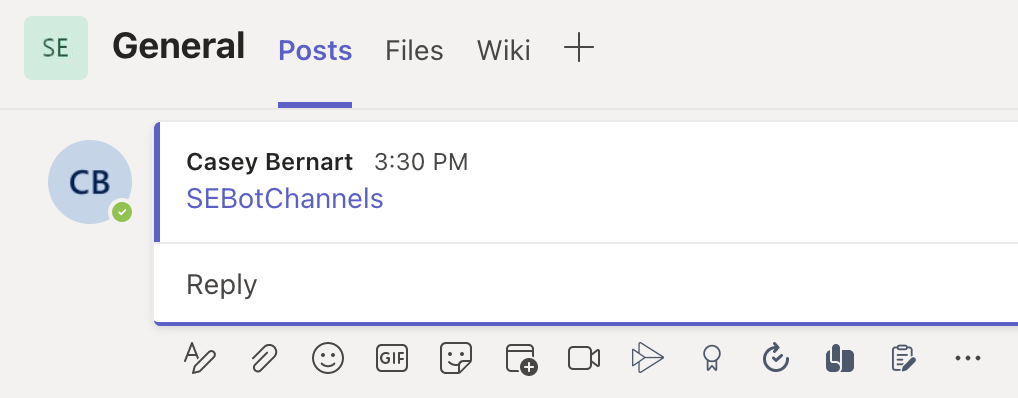Viewport: 1018px width, 398px height.
Task: Open the sticker picker
Action: click(456, 358)
